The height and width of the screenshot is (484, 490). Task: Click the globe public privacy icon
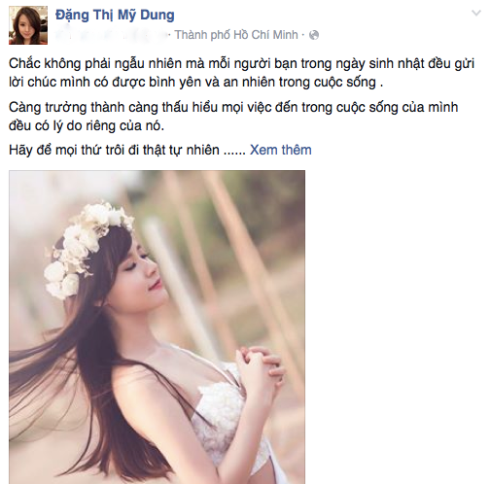click(314, 35)
